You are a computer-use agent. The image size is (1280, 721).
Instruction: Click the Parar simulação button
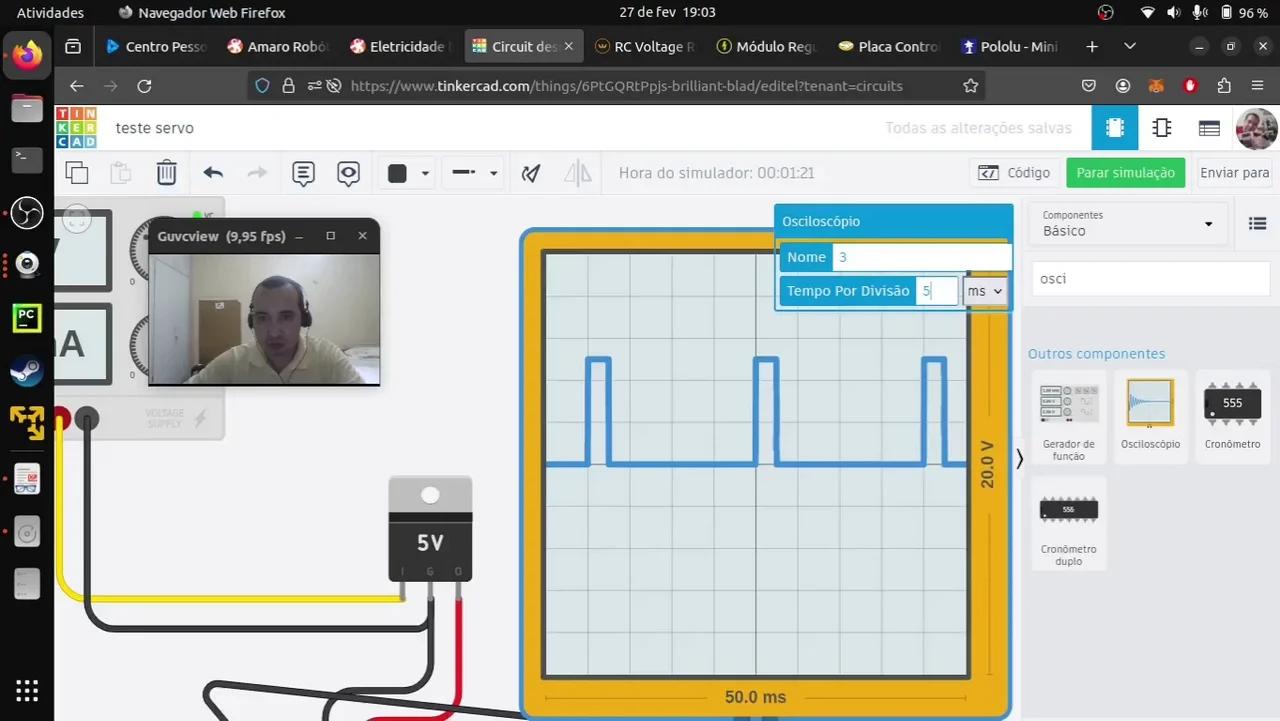(1125, 172)
